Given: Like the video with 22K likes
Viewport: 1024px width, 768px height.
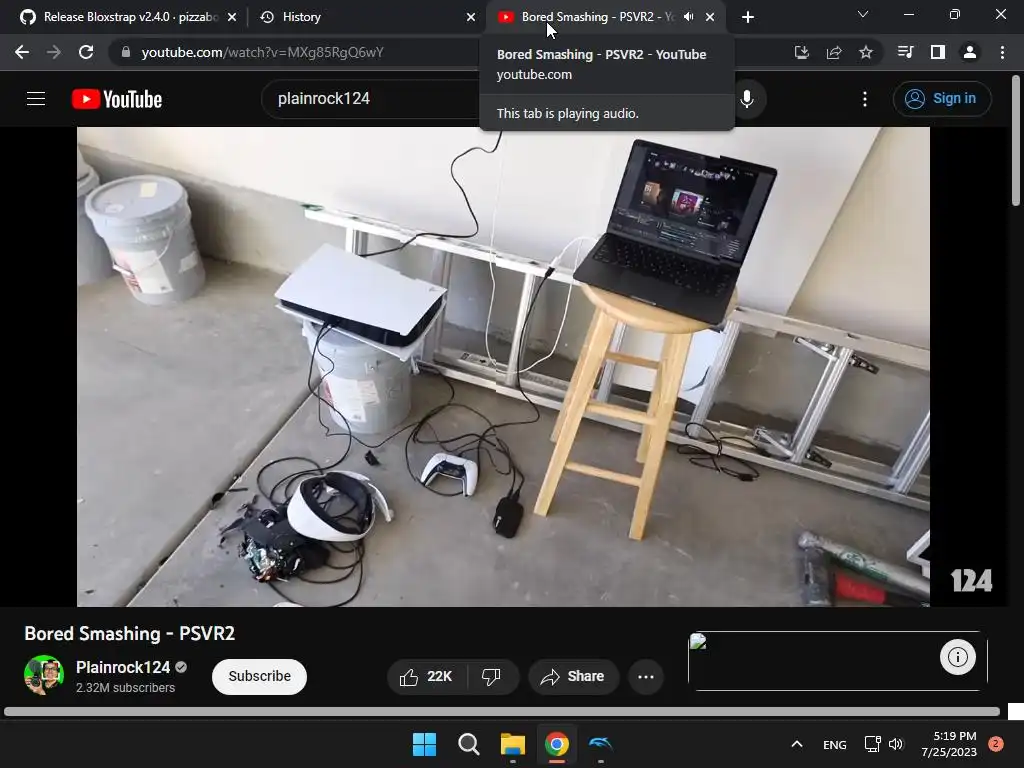Looking at the screenshot, I should [428, 677].
